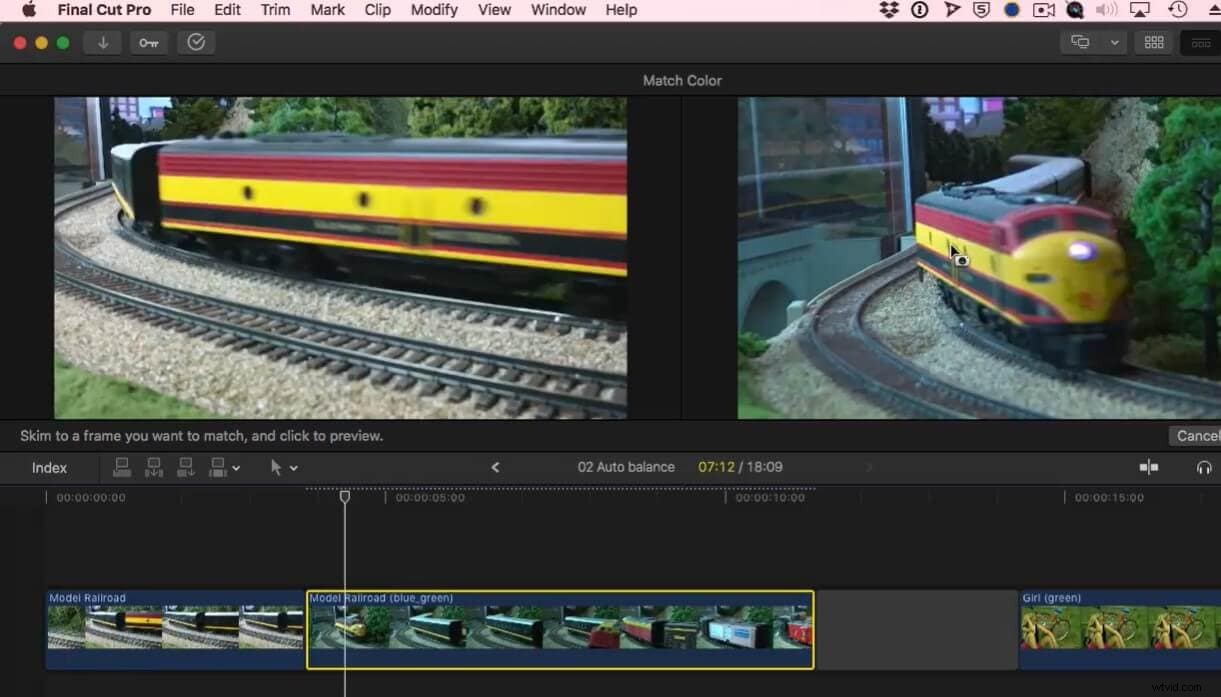This screenshot has height=697, width=1221.
Task: Open the Select tool dropdown arrow
Action: point(295,467)
